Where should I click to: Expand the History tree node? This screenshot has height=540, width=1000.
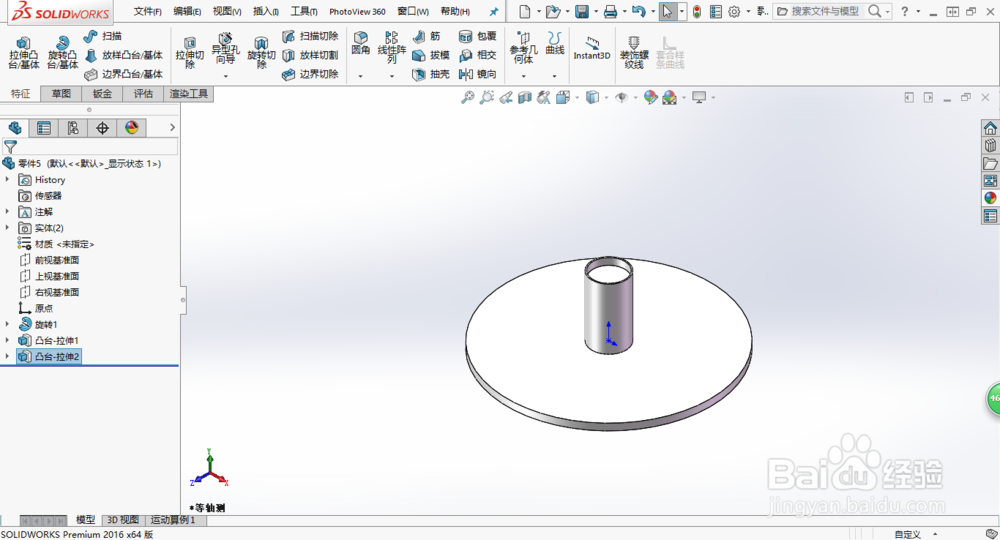(x=7, y=180)
